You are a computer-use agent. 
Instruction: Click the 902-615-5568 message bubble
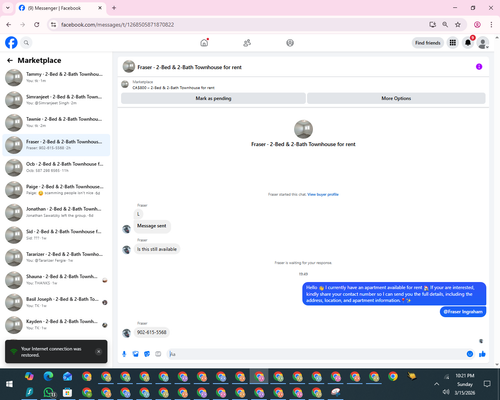click(x=152, y=332)
